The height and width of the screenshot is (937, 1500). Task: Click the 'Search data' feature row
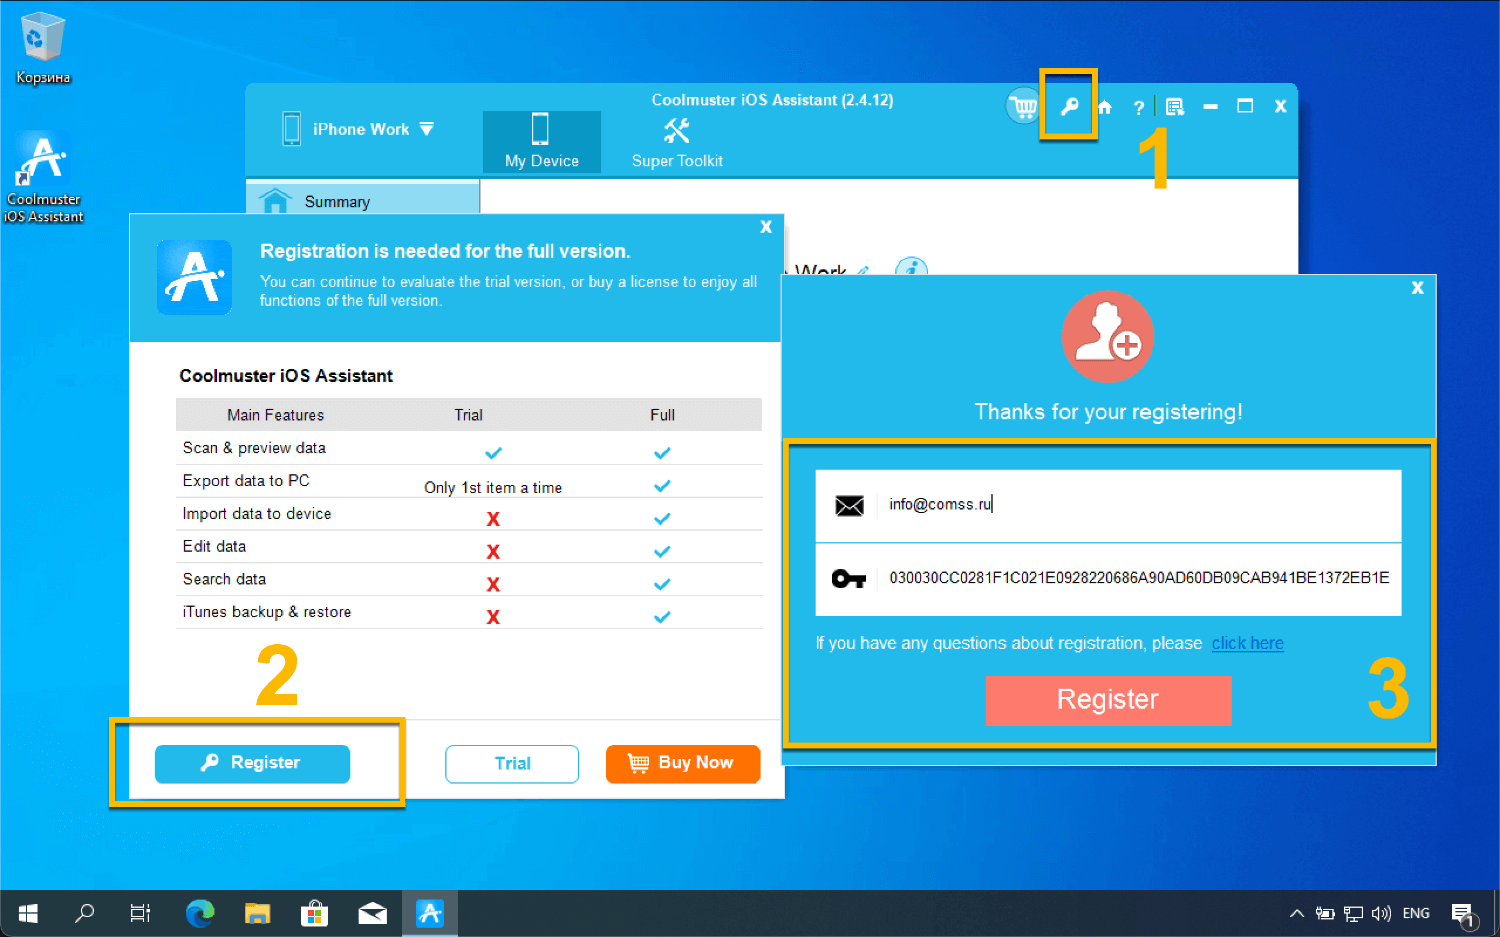coord(469,580)
